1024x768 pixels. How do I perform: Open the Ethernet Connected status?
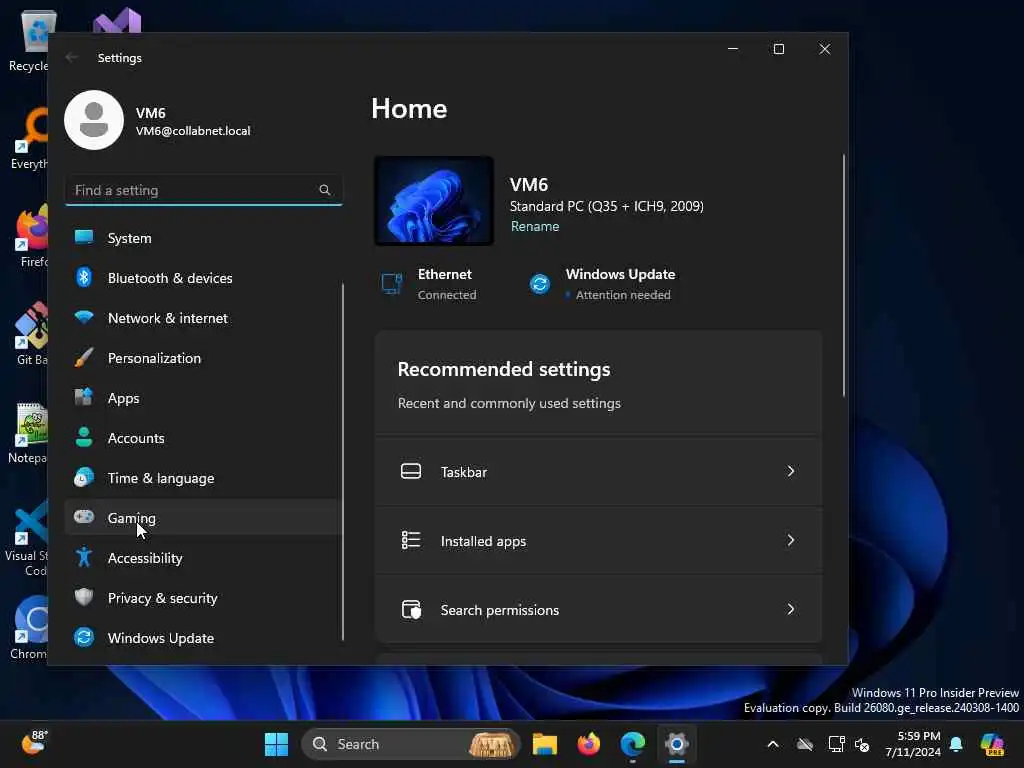click(429, 284)
